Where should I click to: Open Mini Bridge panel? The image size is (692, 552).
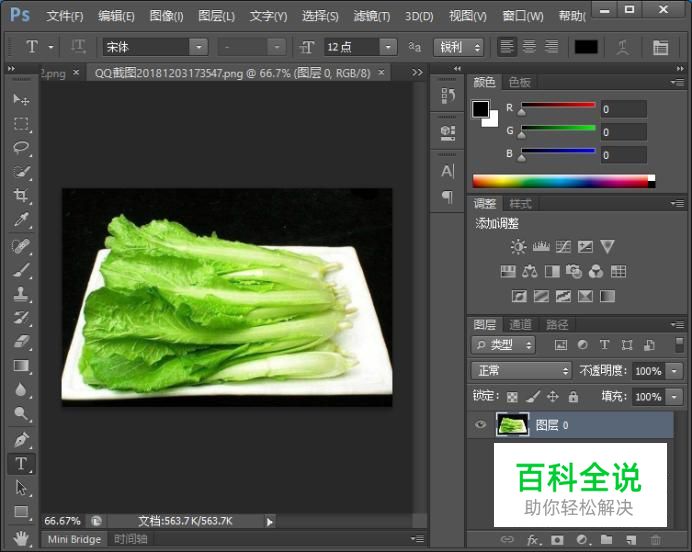tap(74, 539)
